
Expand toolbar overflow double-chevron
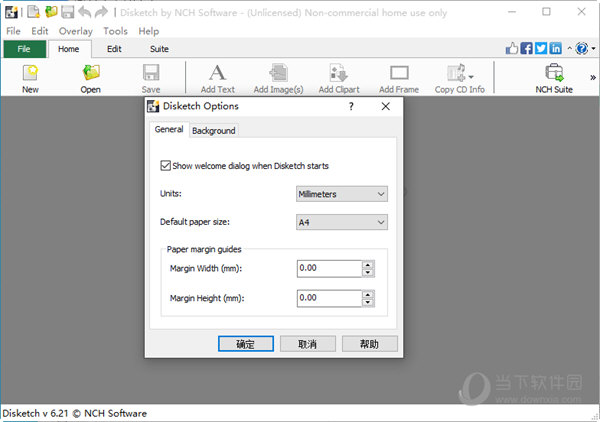(x=593, y=78)
